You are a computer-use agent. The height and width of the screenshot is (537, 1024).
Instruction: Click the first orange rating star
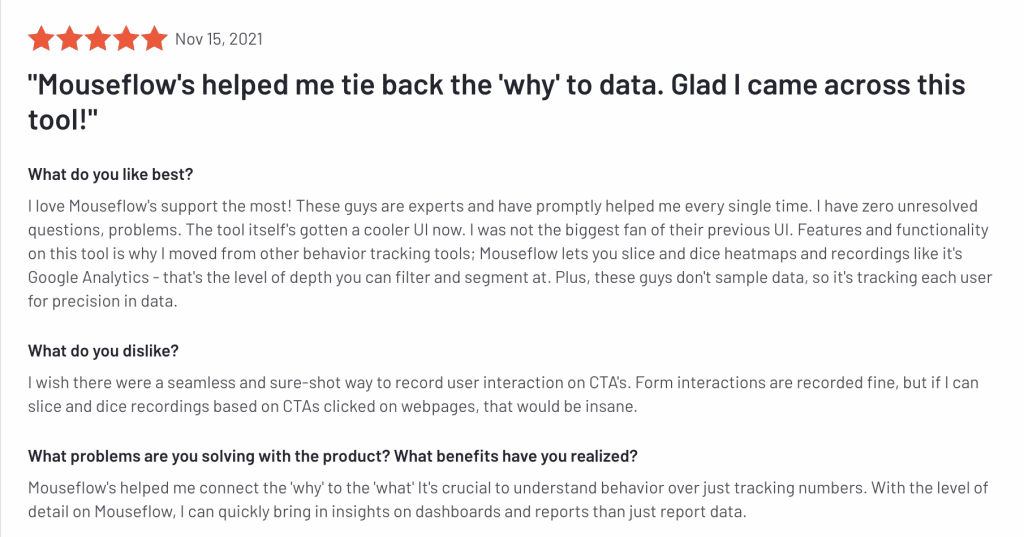(x=42, y=40)
